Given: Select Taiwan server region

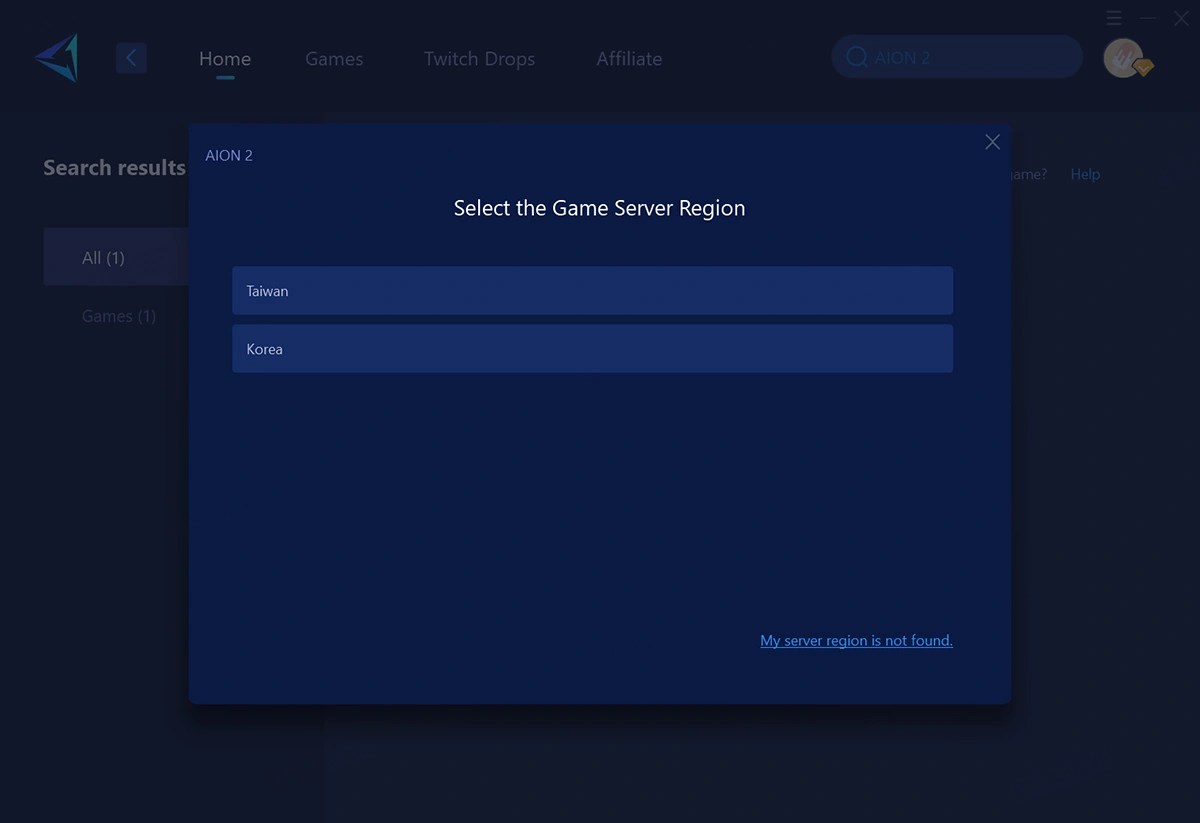Looking at the screenshot, I should pyautogui.click(x=592, y=291).
